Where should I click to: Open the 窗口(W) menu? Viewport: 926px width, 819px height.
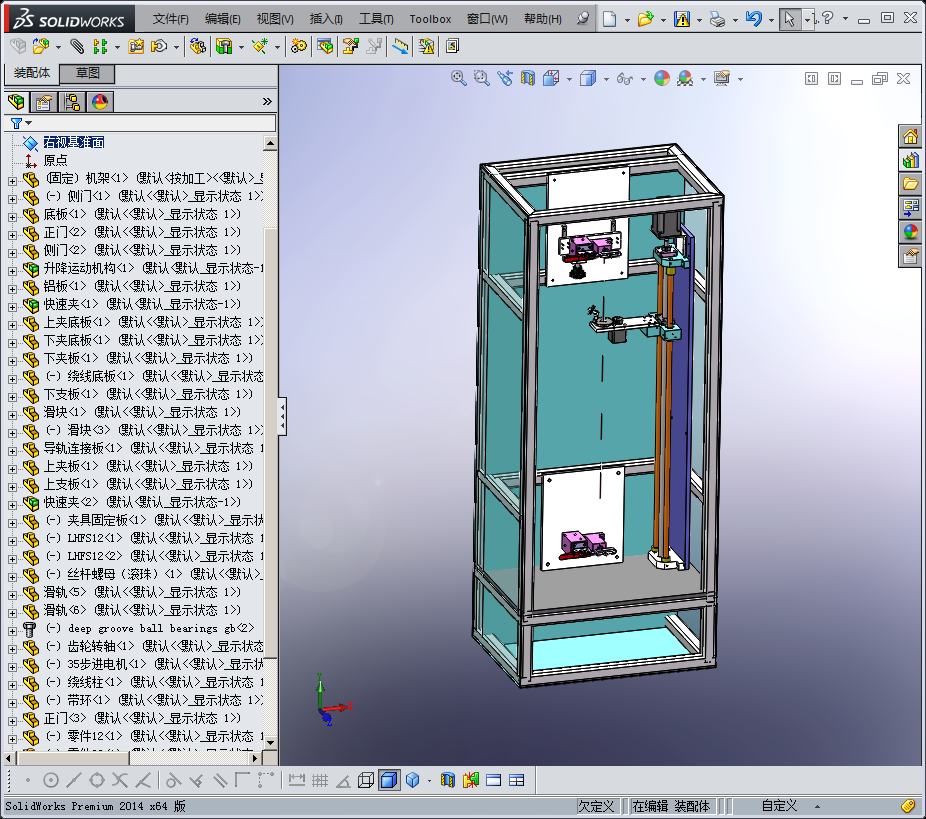[x=487, y=19]
